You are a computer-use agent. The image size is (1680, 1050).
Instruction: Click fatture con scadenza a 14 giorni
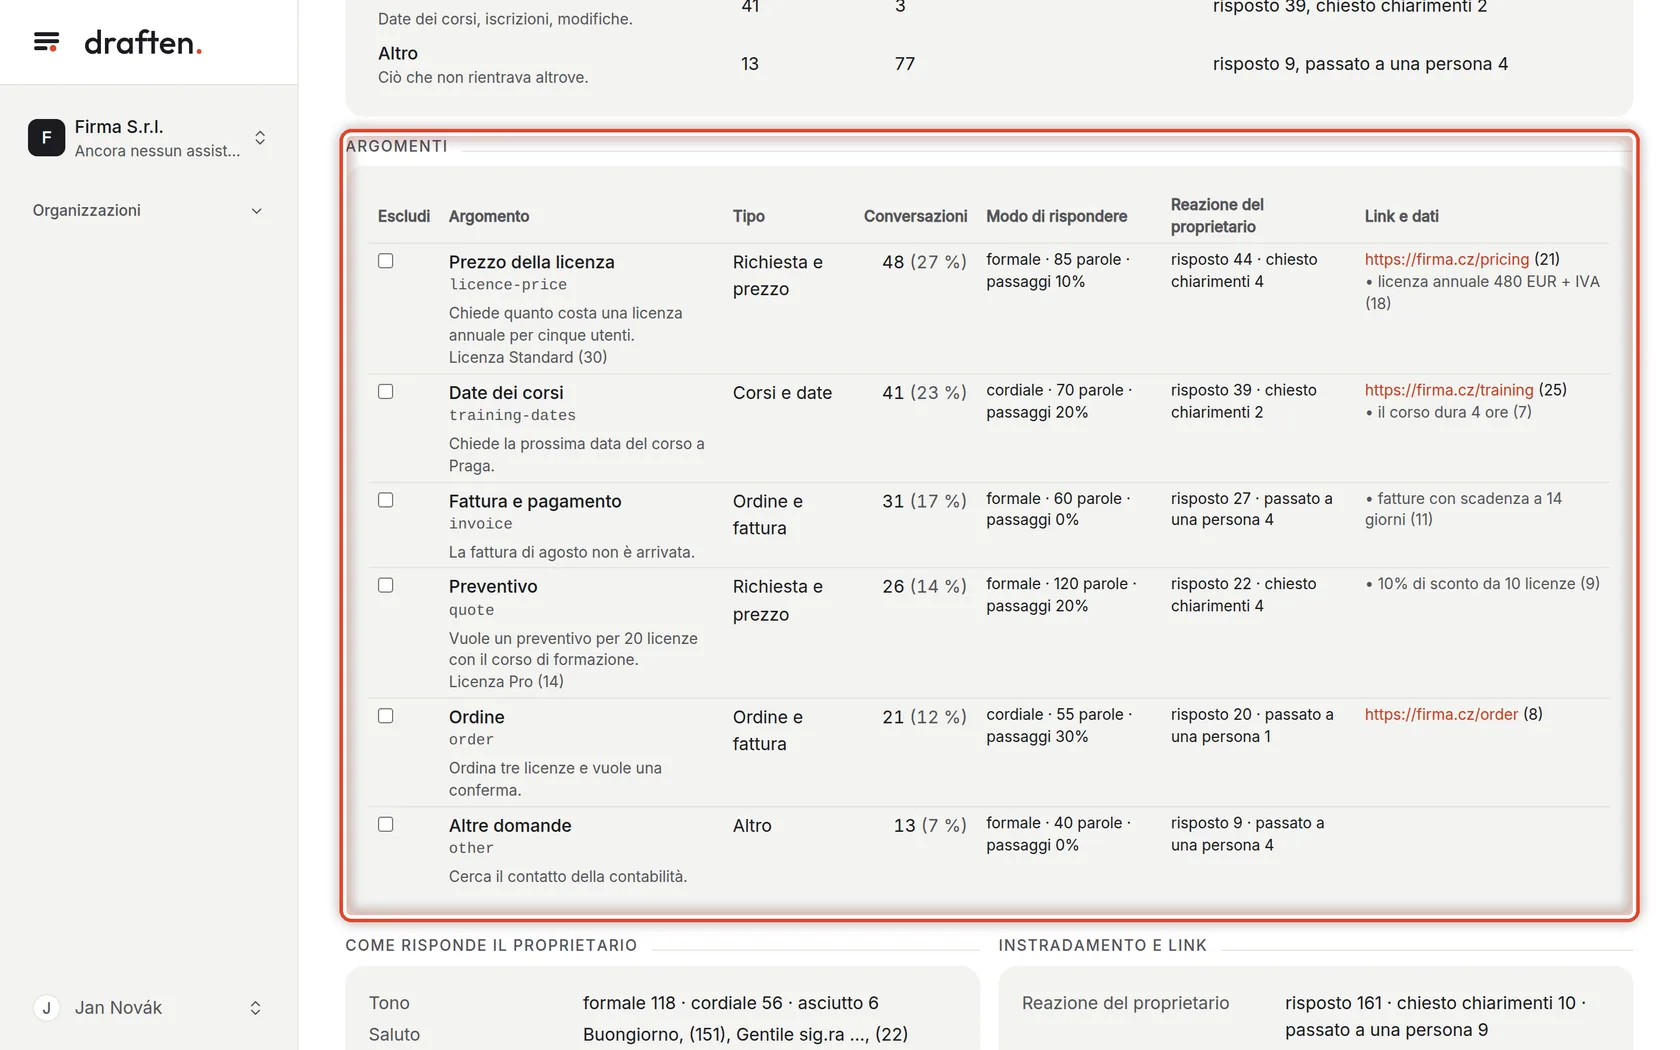coord(1463,509)
